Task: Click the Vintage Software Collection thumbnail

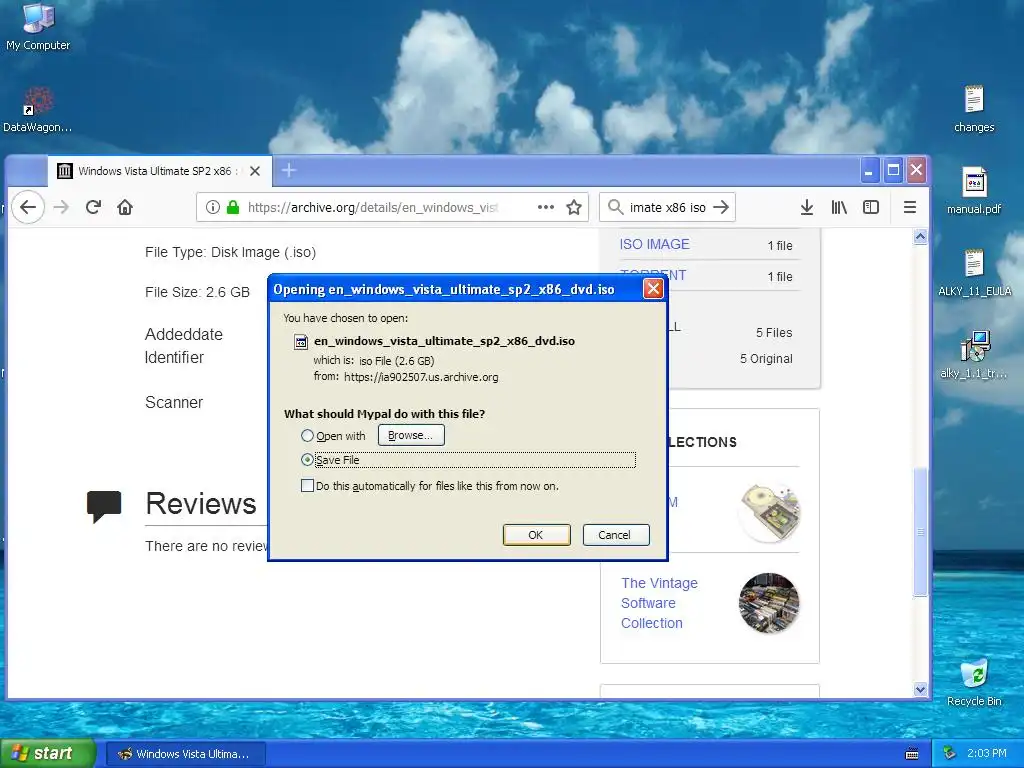Action: (x=769, y=603)
